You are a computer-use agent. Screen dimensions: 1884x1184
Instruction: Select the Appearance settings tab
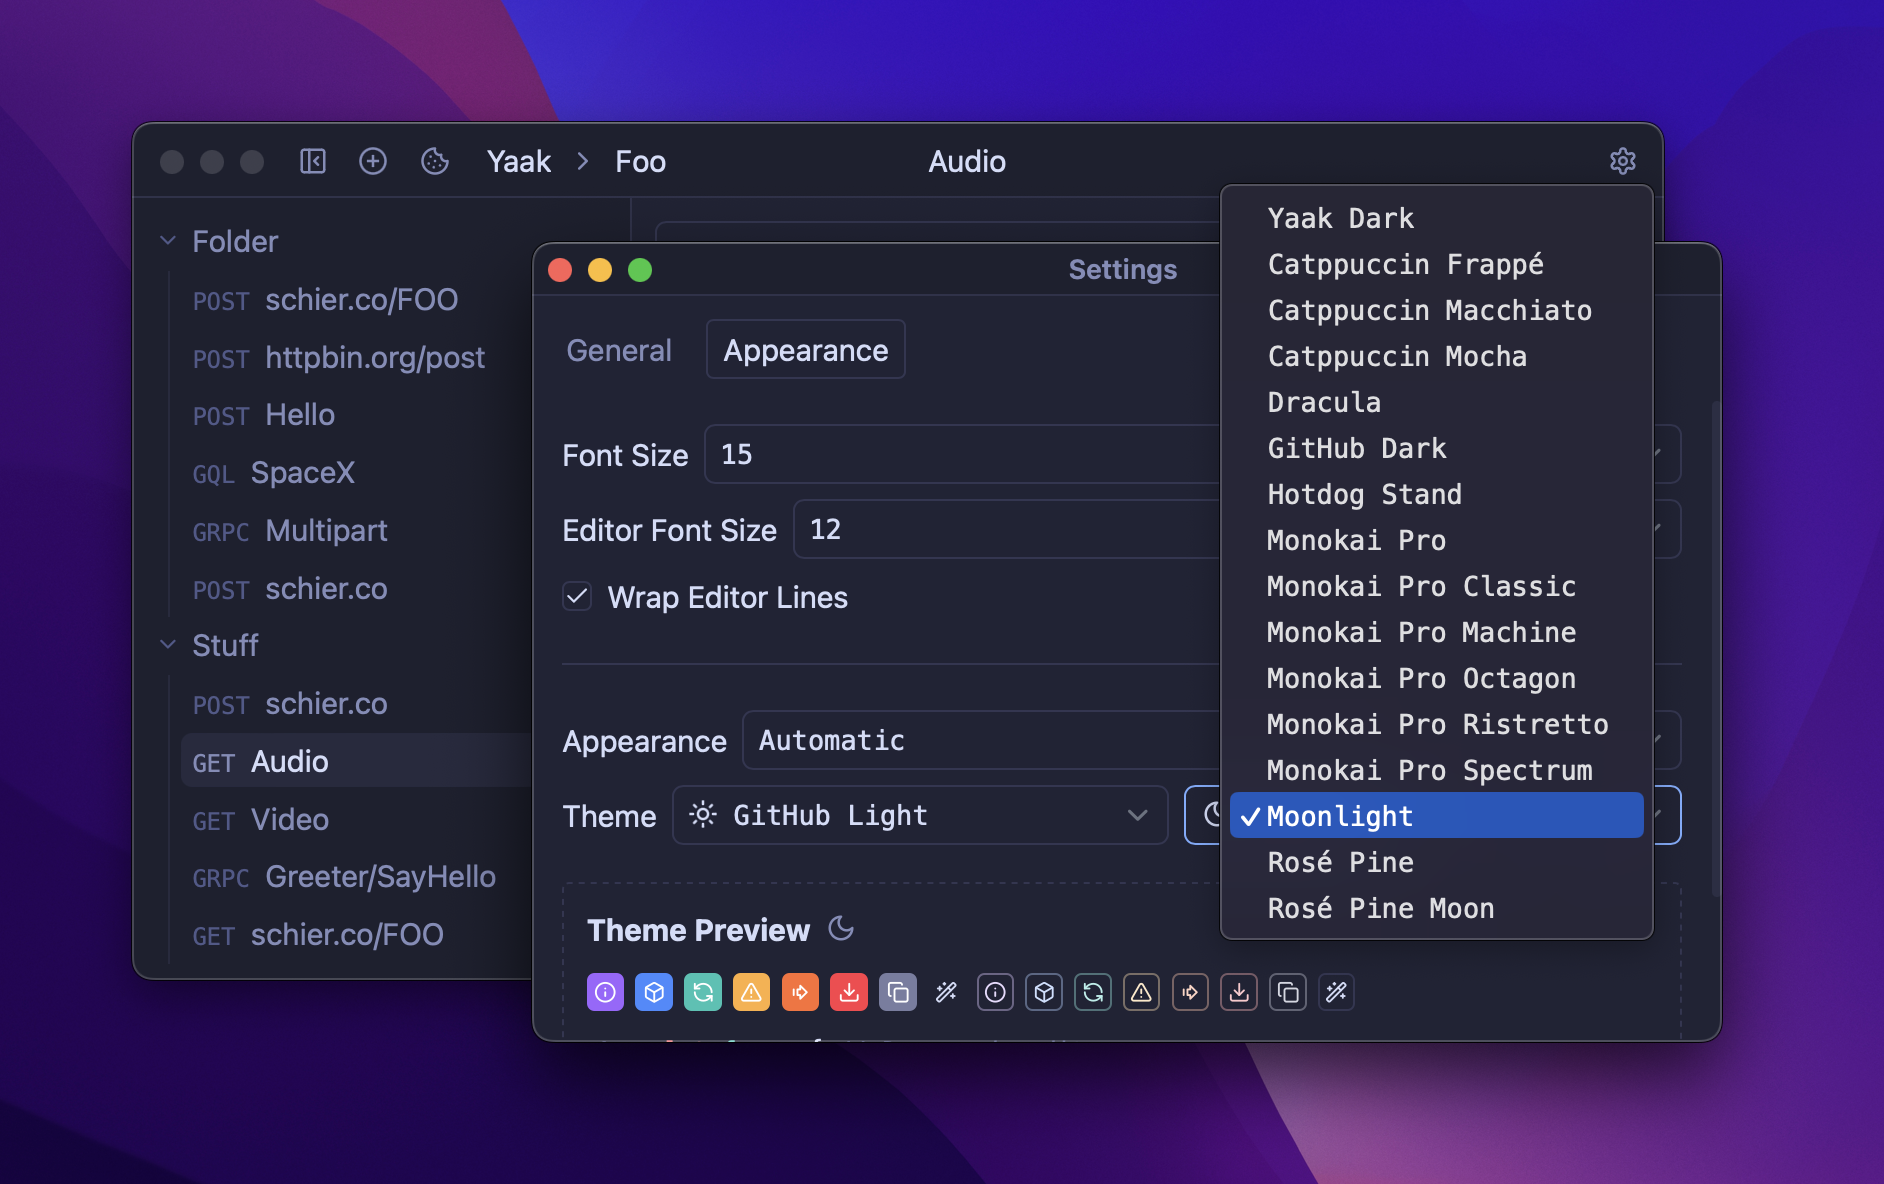tap(806, 350)
